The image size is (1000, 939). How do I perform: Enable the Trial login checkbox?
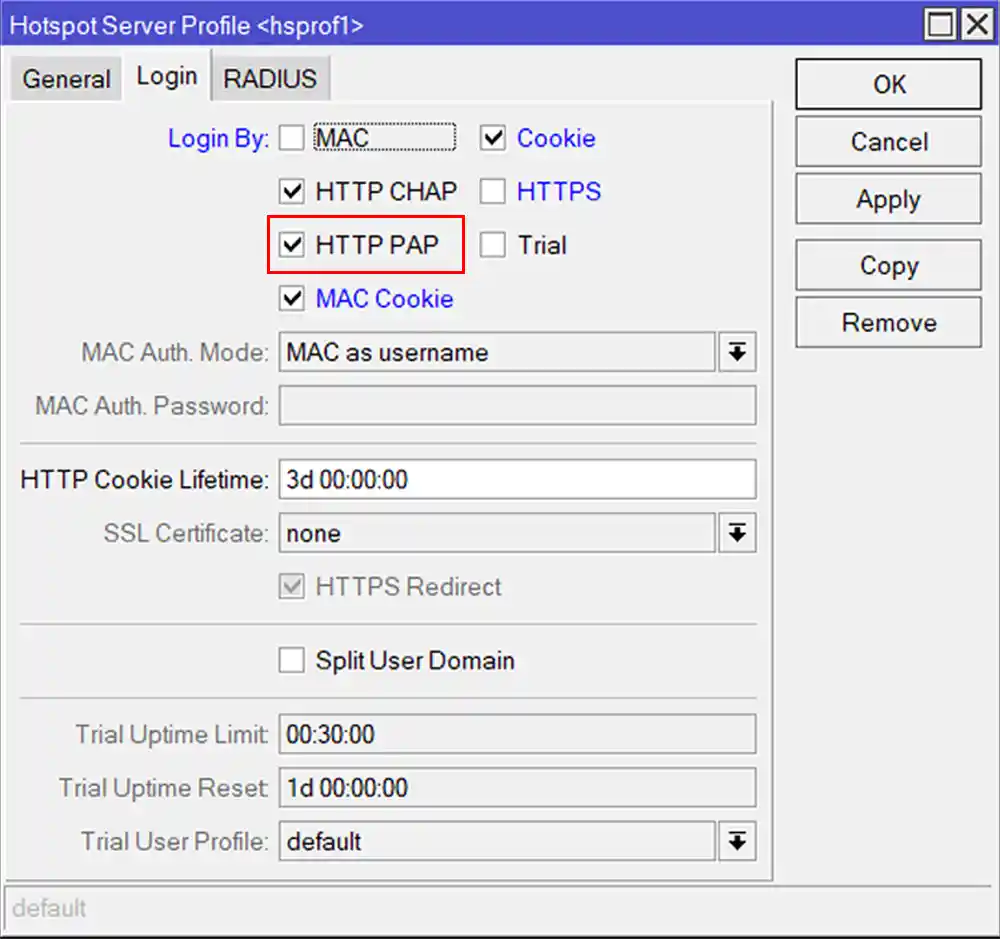[493, 245]
